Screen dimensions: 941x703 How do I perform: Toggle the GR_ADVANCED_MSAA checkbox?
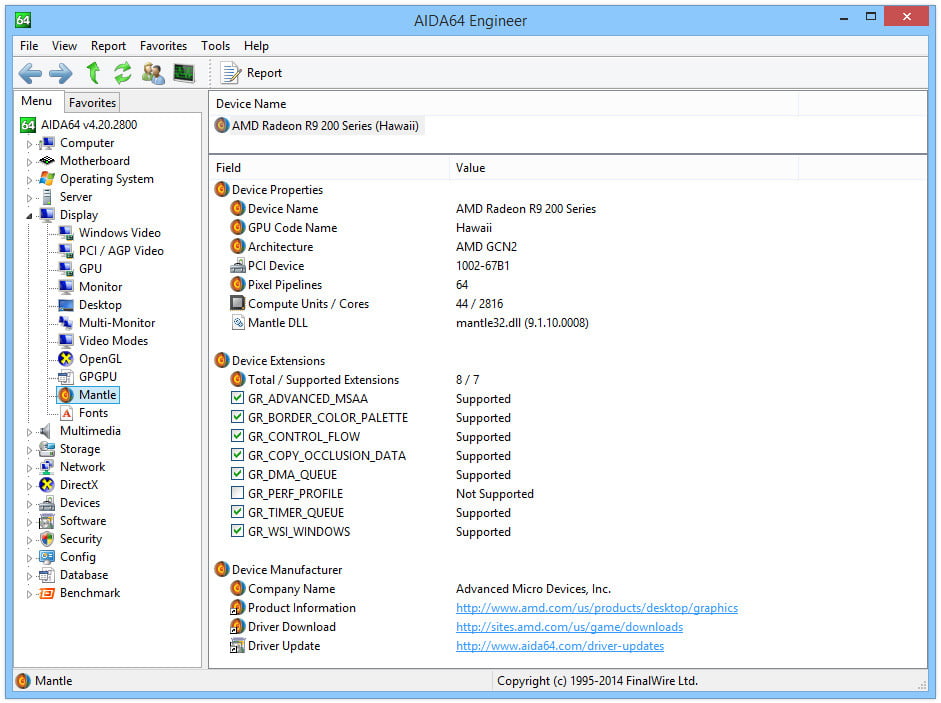tap(238, 399)
